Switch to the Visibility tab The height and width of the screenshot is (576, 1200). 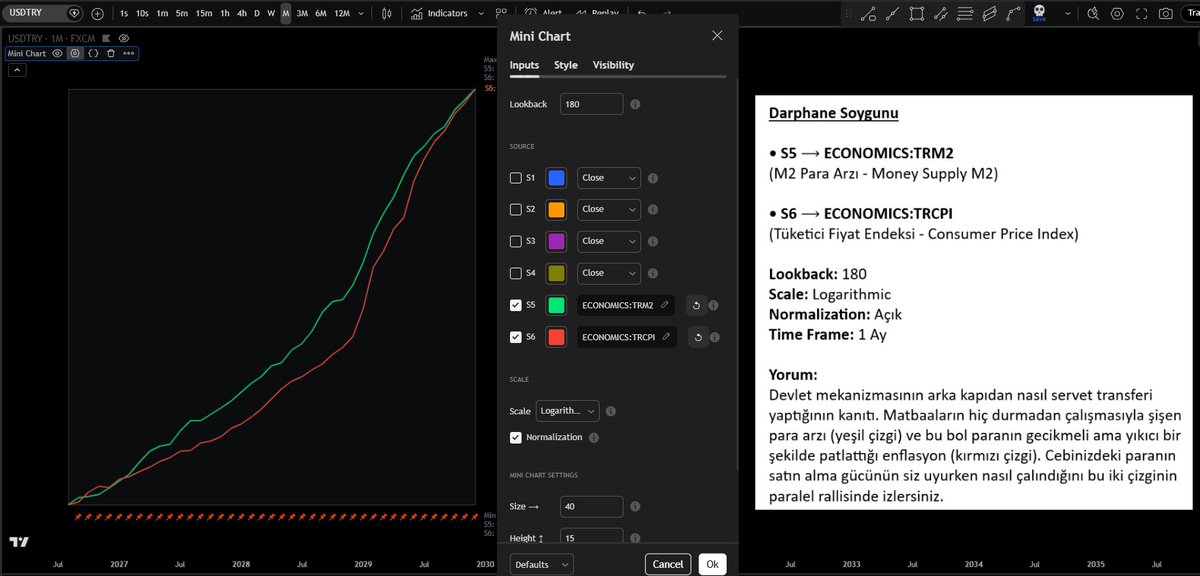tap(613, 65)
